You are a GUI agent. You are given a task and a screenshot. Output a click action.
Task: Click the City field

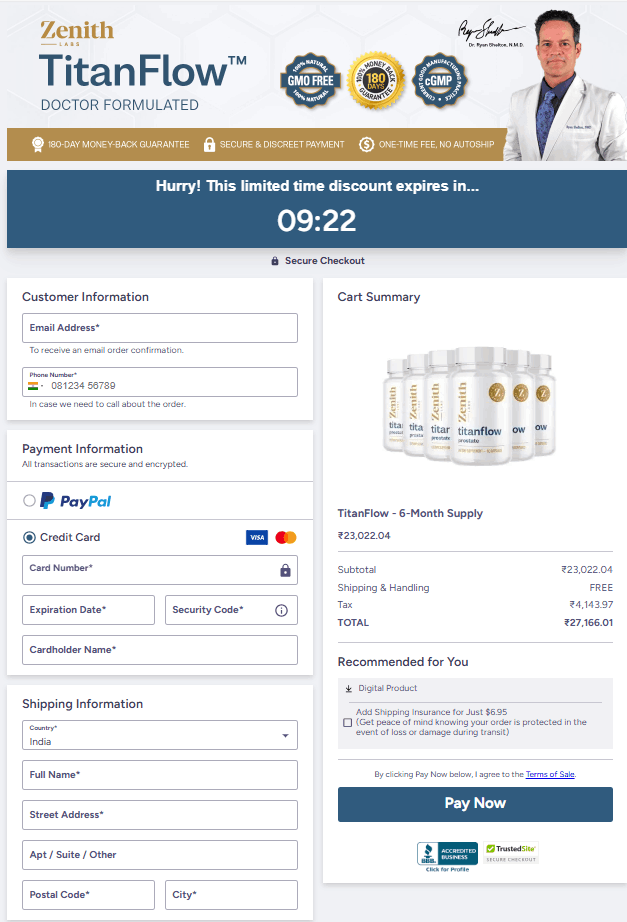coord(231,895)
